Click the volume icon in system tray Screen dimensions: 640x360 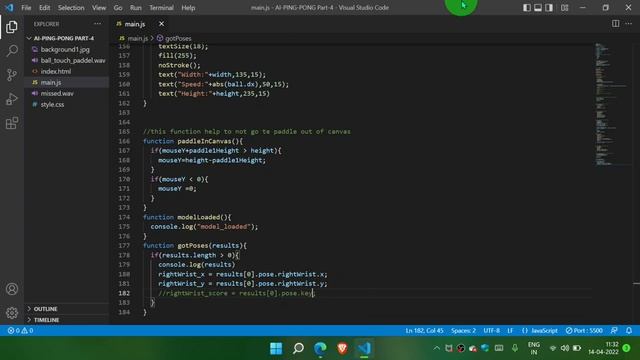tap(565, 348)
